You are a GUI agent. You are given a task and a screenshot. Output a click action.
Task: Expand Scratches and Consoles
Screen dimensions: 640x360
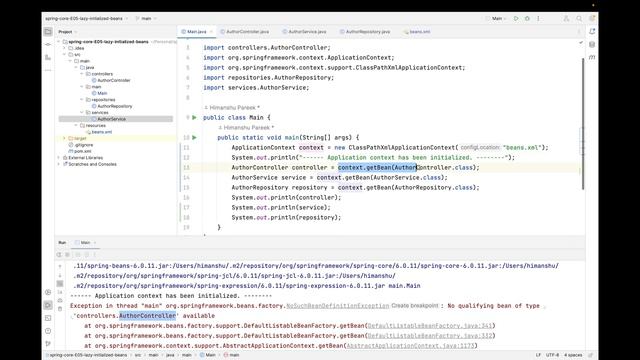[x=59, y=164]
